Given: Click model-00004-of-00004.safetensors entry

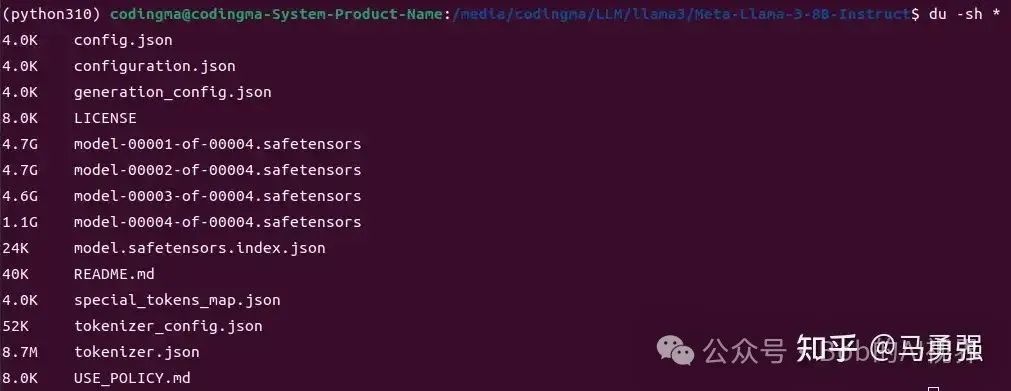Looking at the screenshot, I should click(x=218, y=222).
